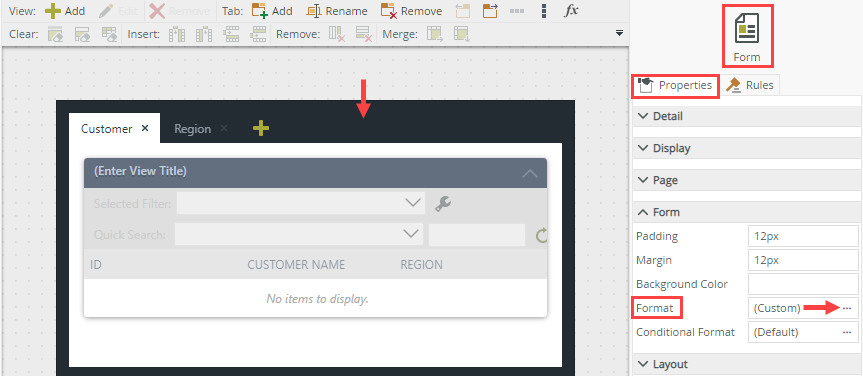
Task: Select the Form icon in the panel
Action: point(747,35)
